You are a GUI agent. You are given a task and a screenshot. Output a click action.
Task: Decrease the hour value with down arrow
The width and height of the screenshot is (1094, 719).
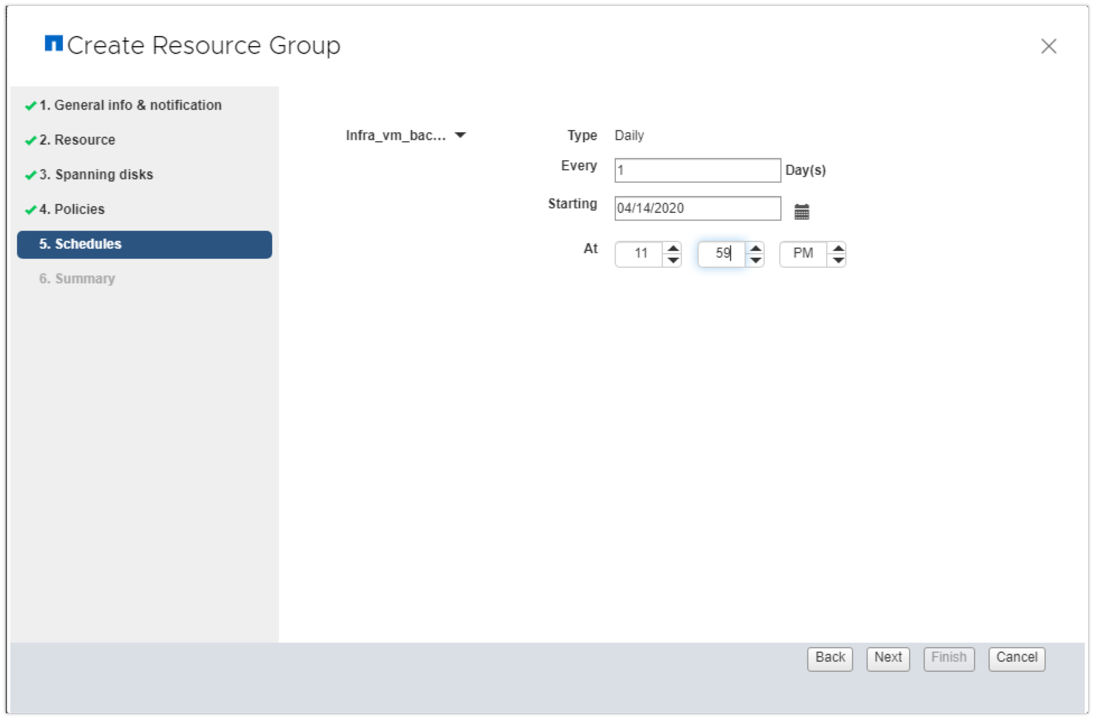pos(673,260)
